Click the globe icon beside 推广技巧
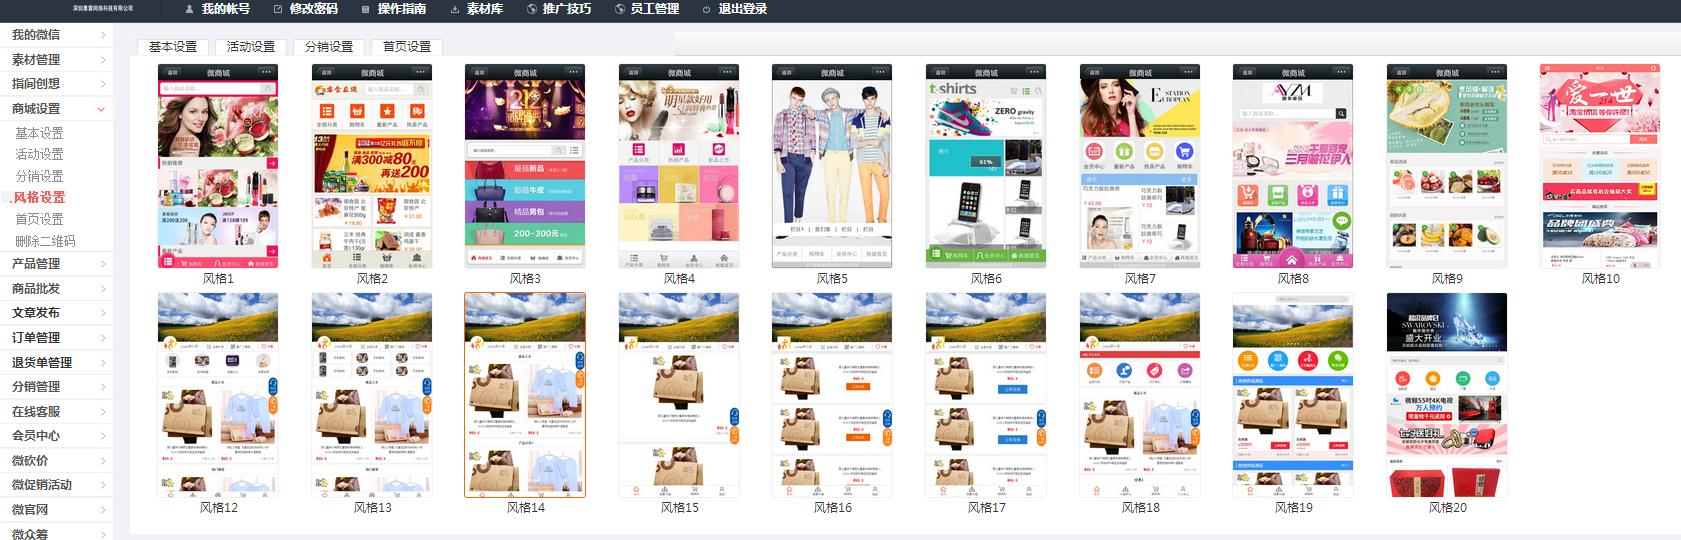 coord(531,9)
